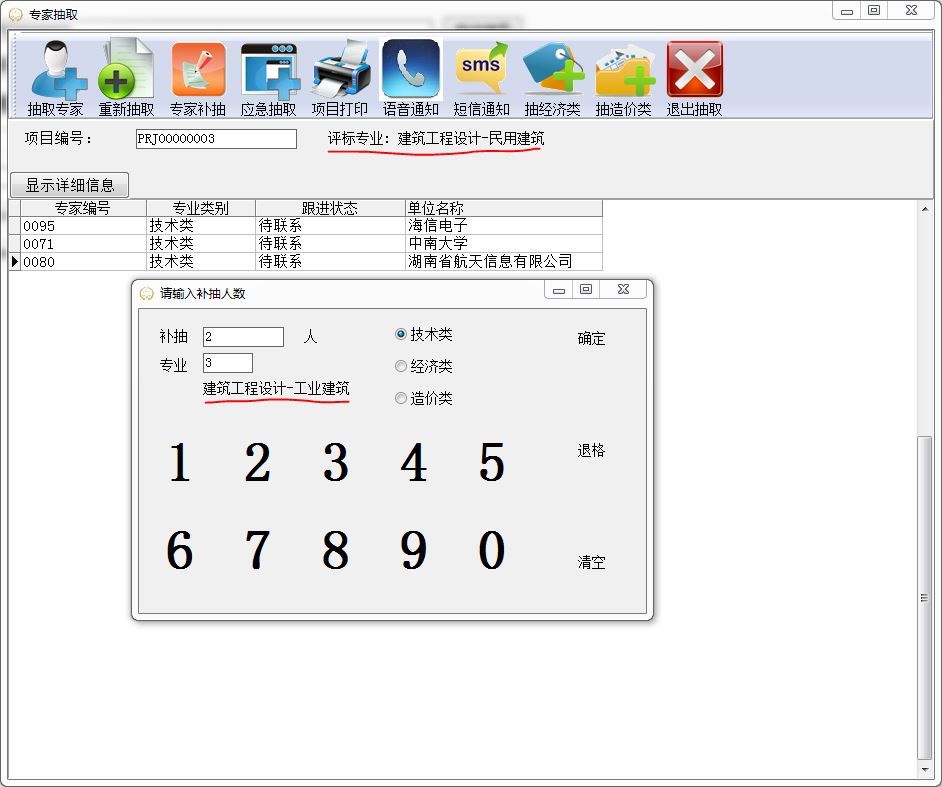The image size is (942, 787).
Task: Start 语音通知 voice notification phone icon
Action: [410, 77]
